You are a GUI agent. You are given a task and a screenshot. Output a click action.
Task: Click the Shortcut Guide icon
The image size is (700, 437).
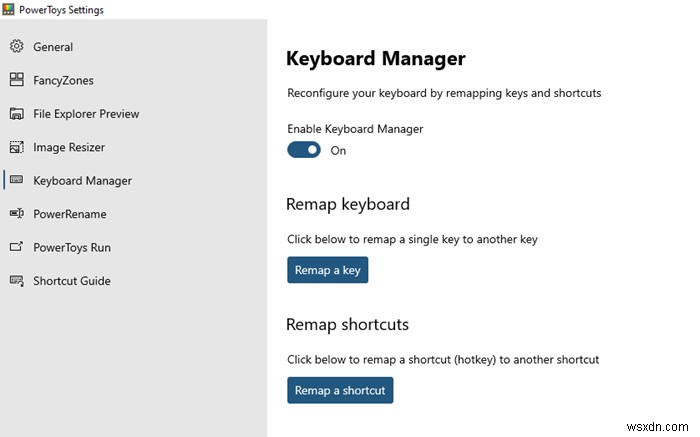point(16,281)
